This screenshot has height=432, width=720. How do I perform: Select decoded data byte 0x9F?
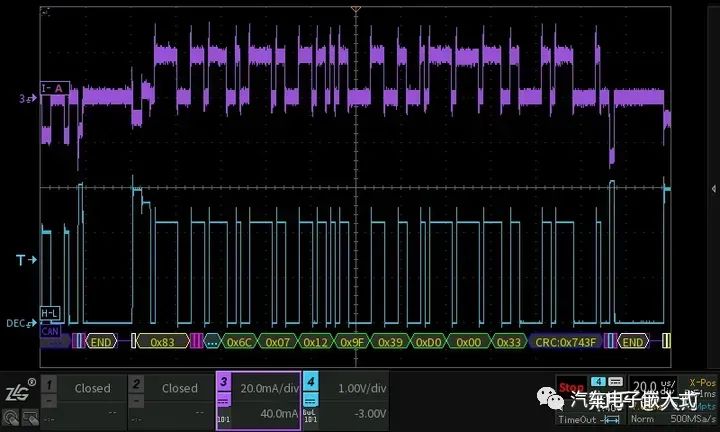point(352,342)
